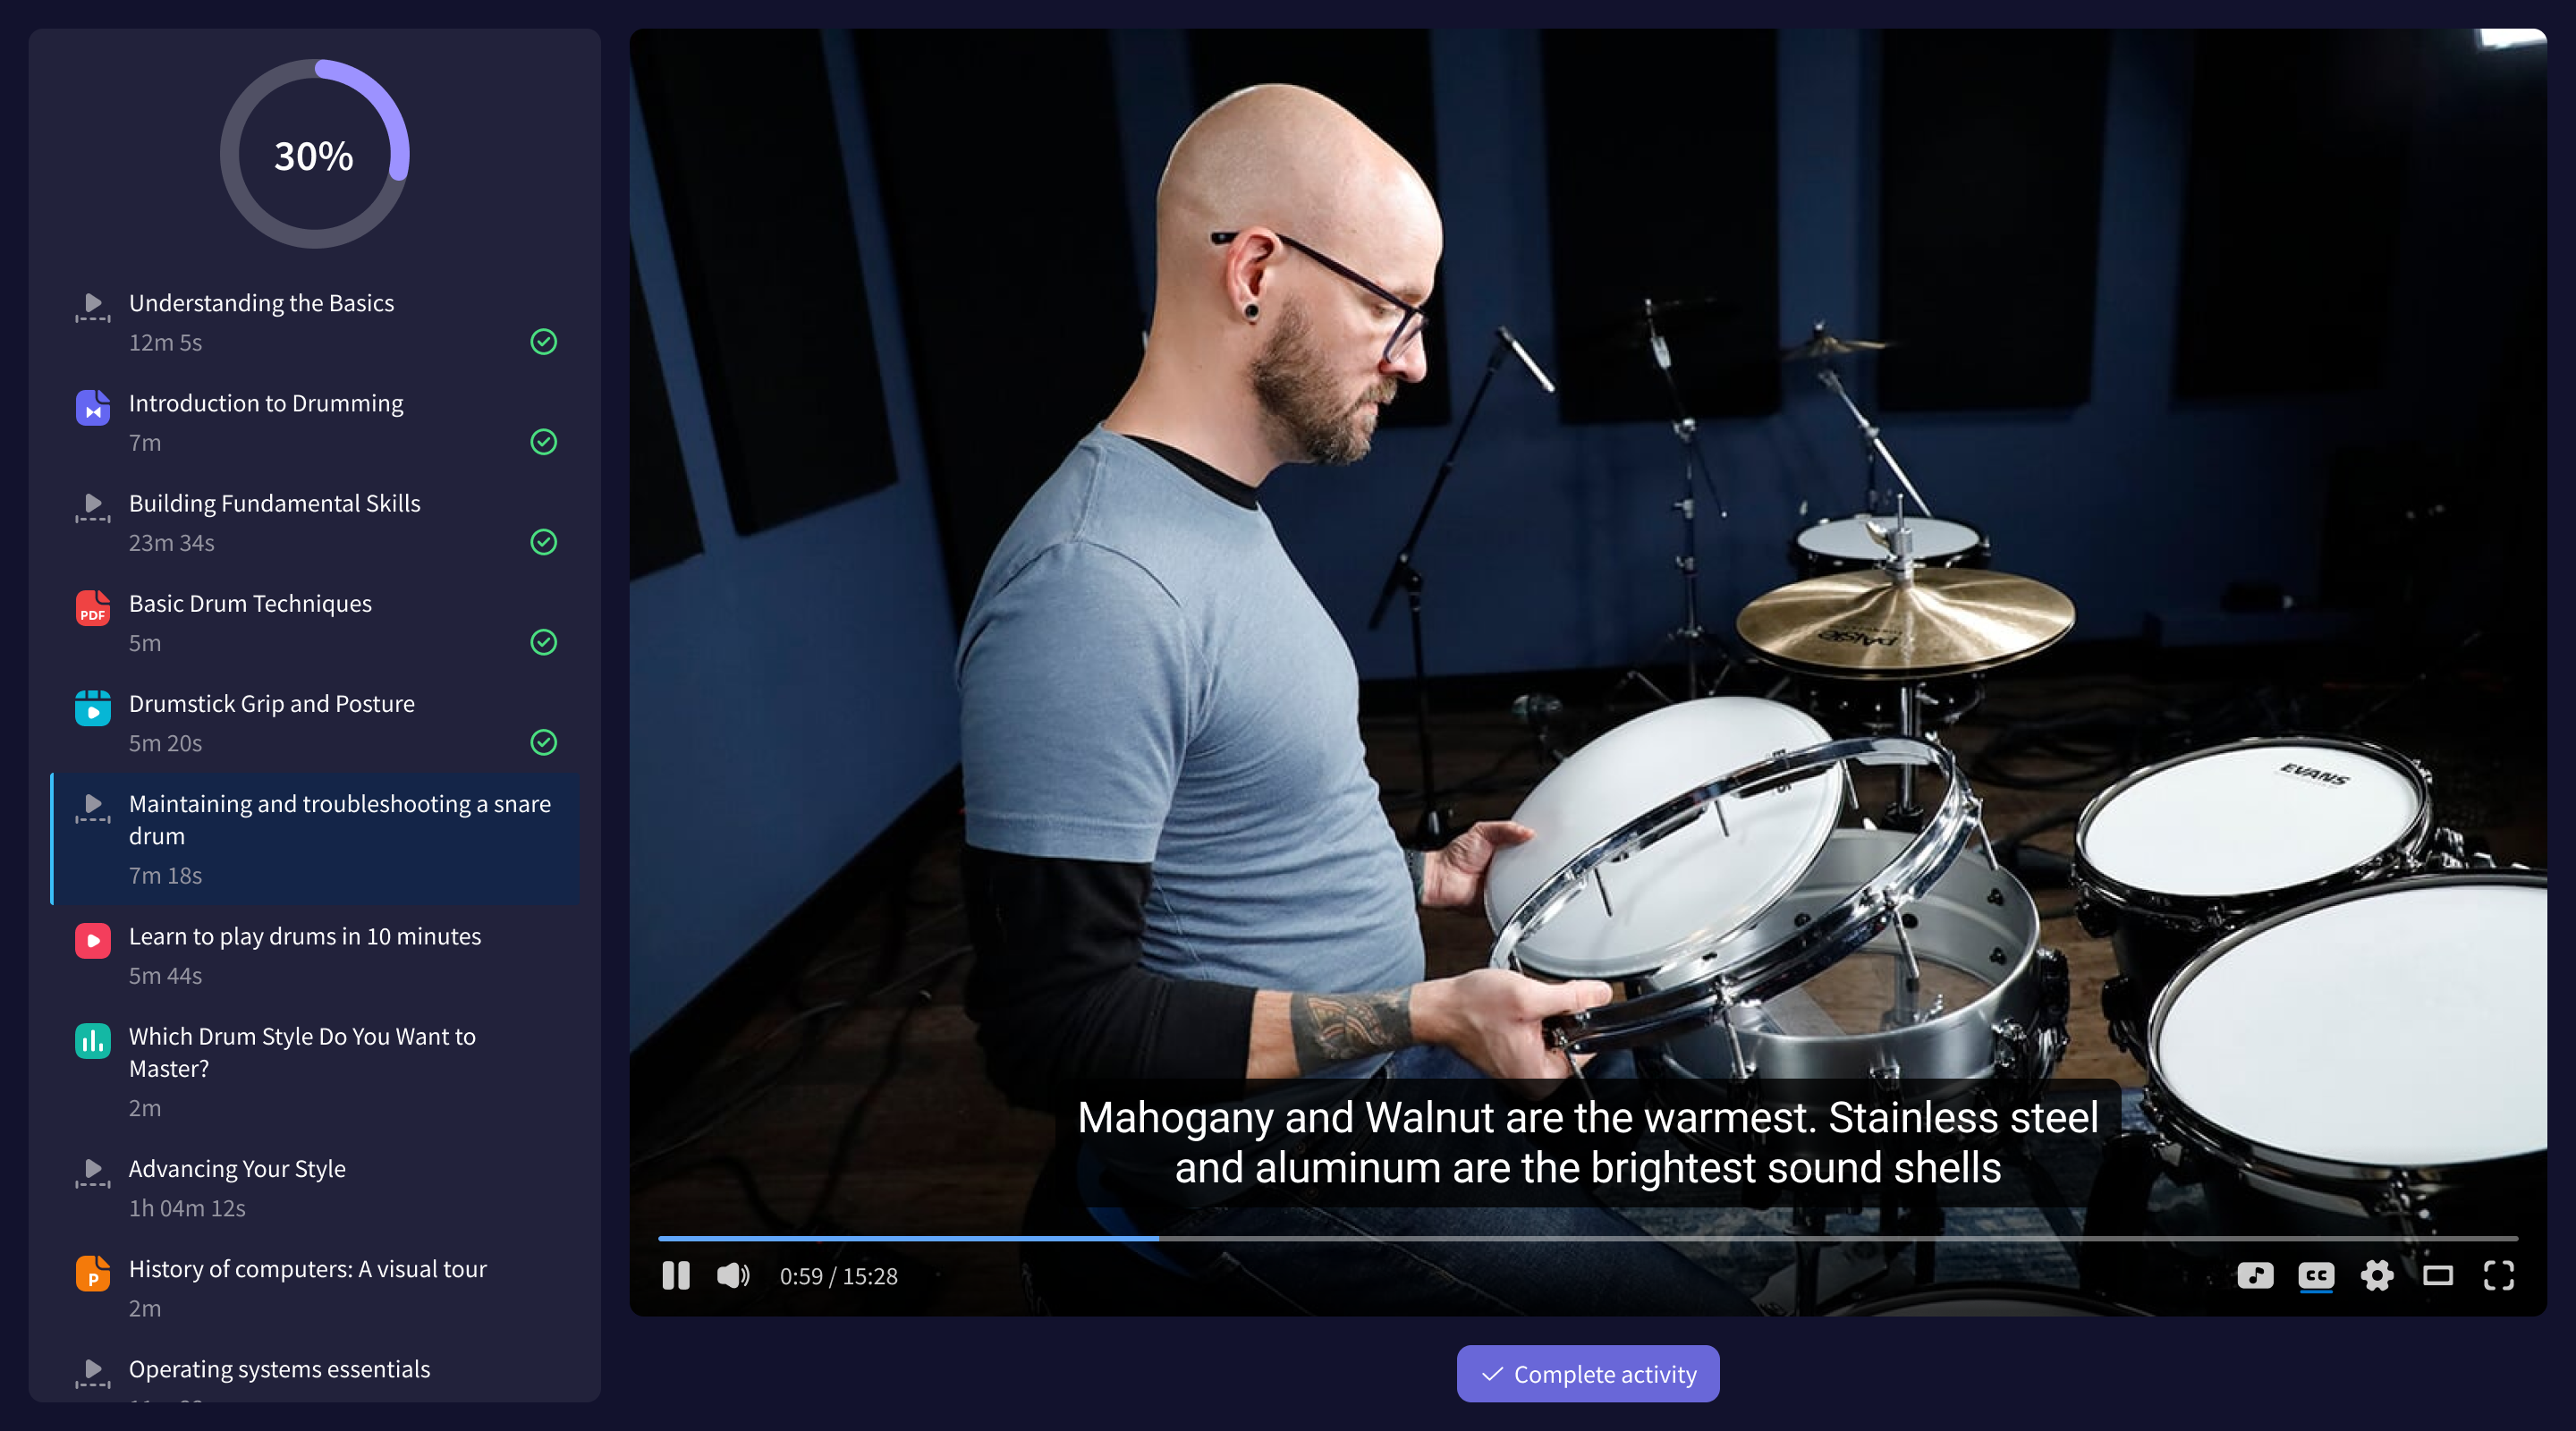Image resolution: width=2576 pixels, height=1431 pixels.
Task: Enable fullscreen video playback
Action: [2498, 1274]
